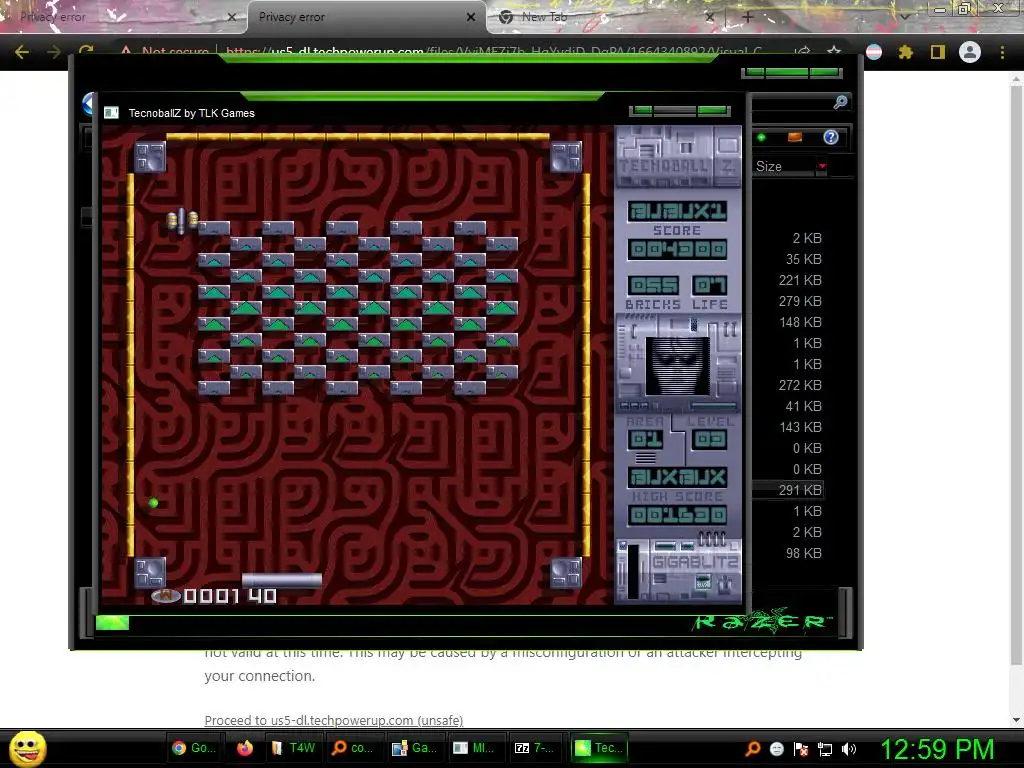1024x768 pixels.
Task: Open the Not secure site info
Action: [165, 52]
